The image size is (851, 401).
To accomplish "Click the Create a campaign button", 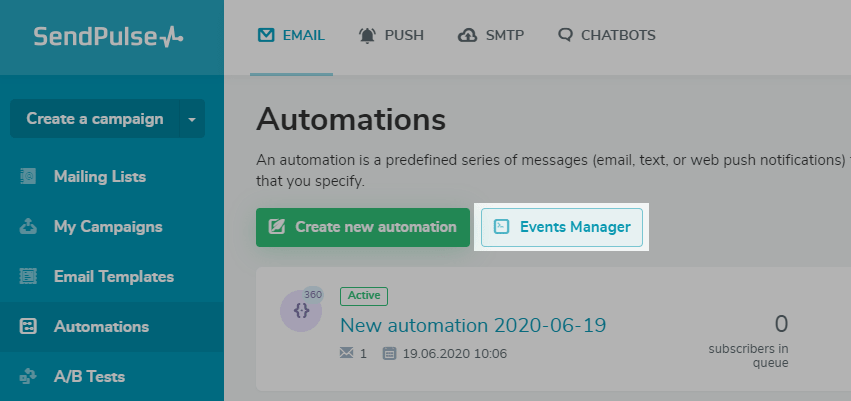I will click(94, 119).
